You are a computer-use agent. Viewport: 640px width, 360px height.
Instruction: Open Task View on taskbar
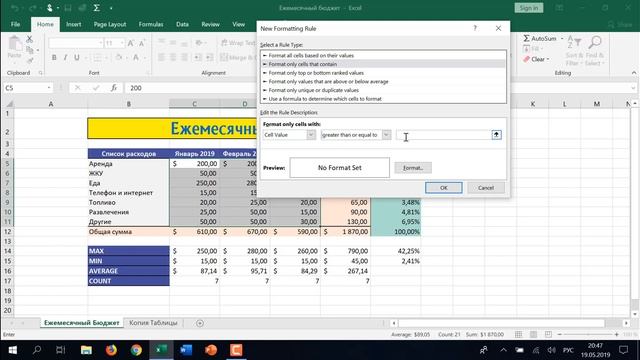click(61, 350)
